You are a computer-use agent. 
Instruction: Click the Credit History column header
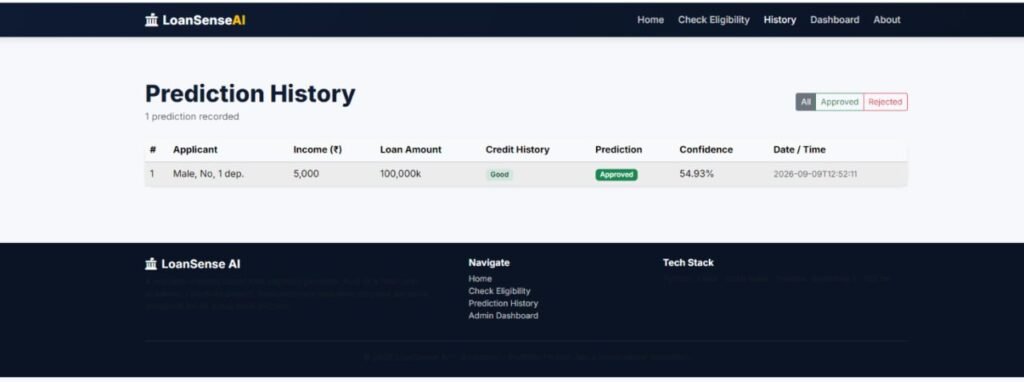[517, 150]
